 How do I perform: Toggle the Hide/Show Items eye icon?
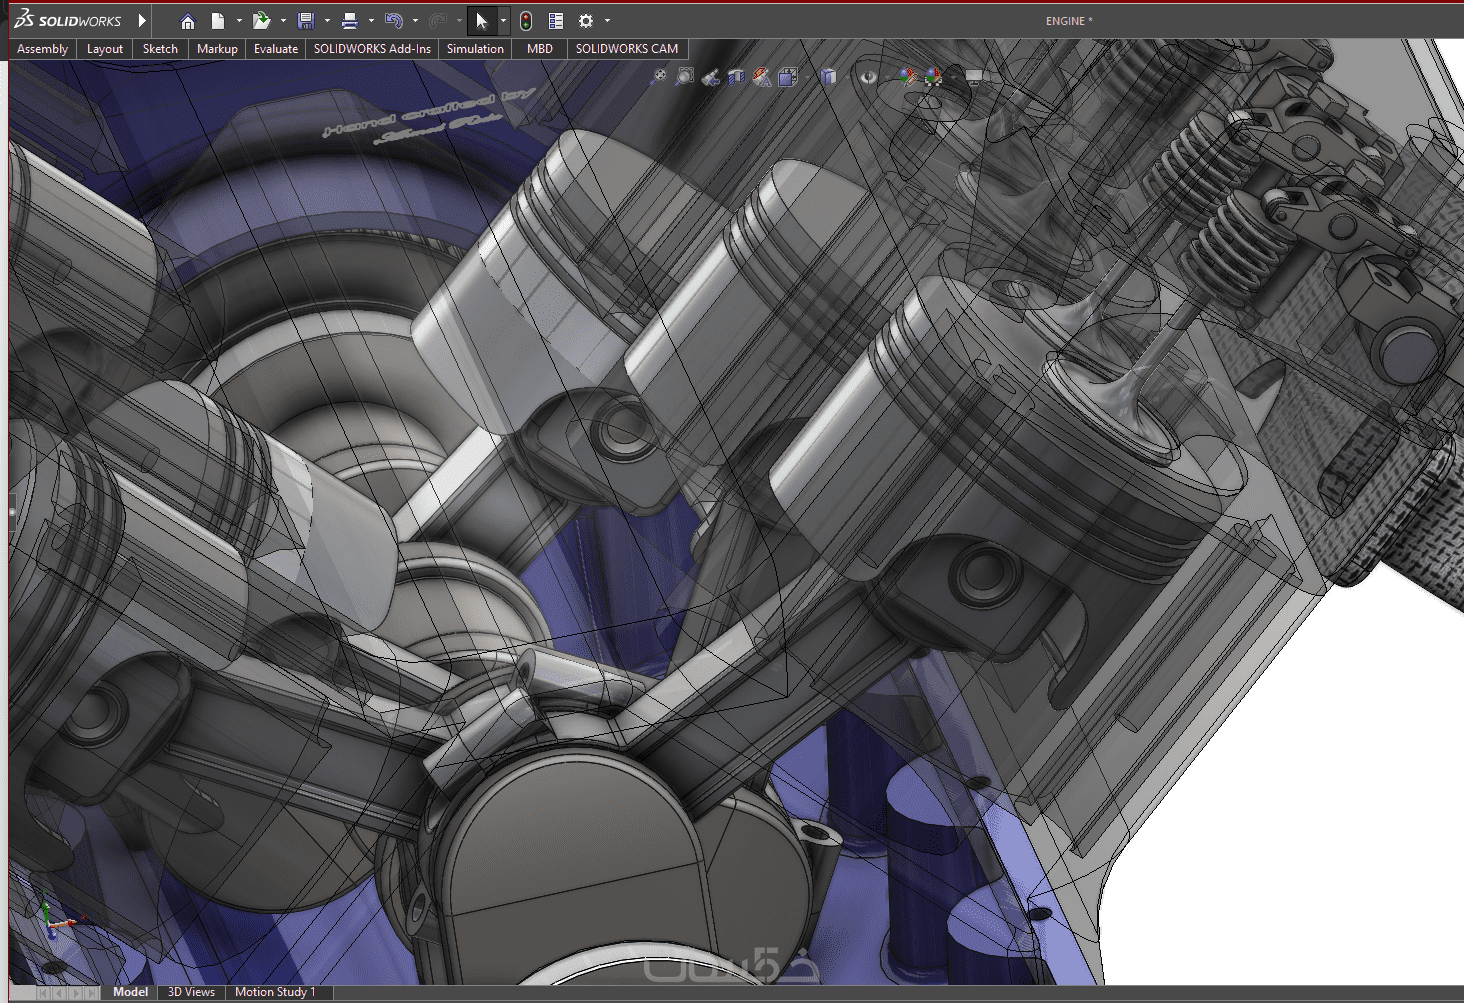pos(868,77)
